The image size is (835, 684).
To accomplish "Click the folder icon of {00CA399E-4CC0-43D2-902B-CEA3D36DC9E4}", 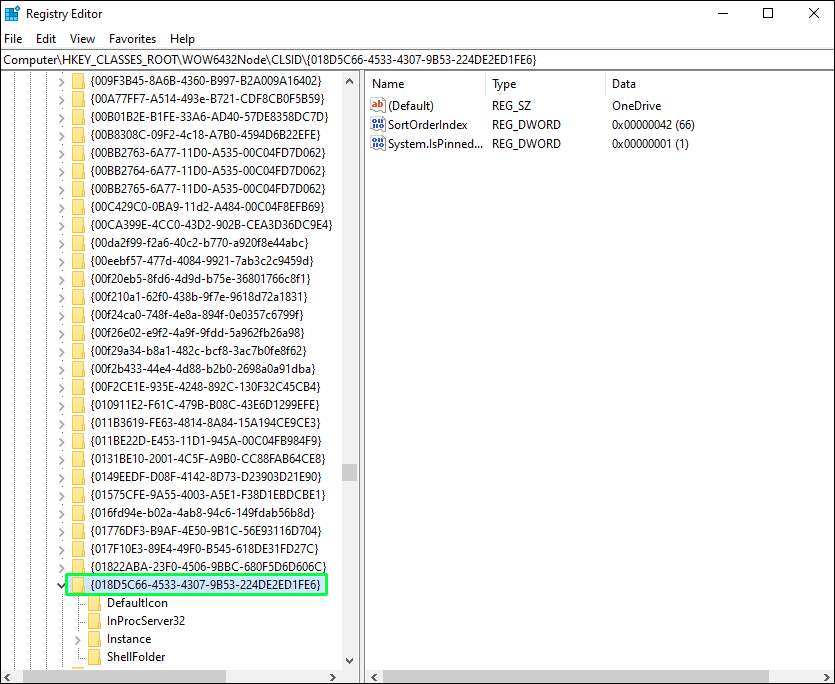I will 78,225.
